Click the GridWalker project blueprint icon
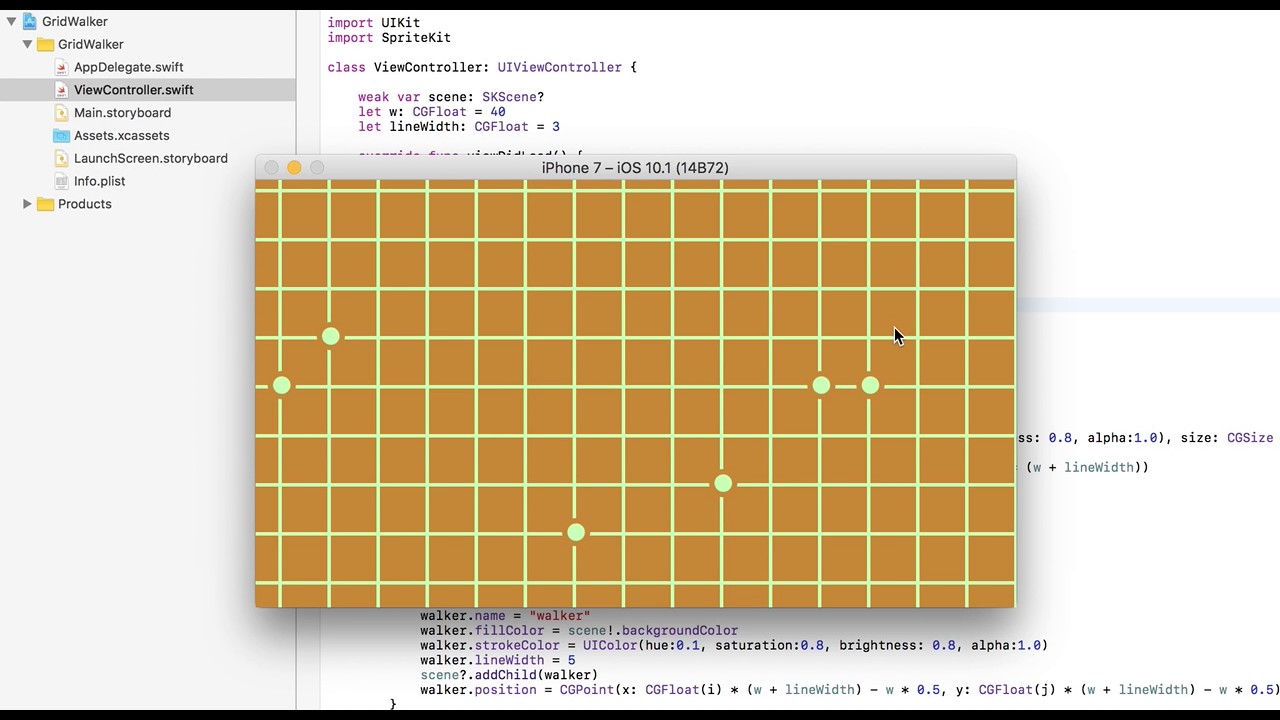This screenshot has width=1280, height=720. tap(30, 21)
